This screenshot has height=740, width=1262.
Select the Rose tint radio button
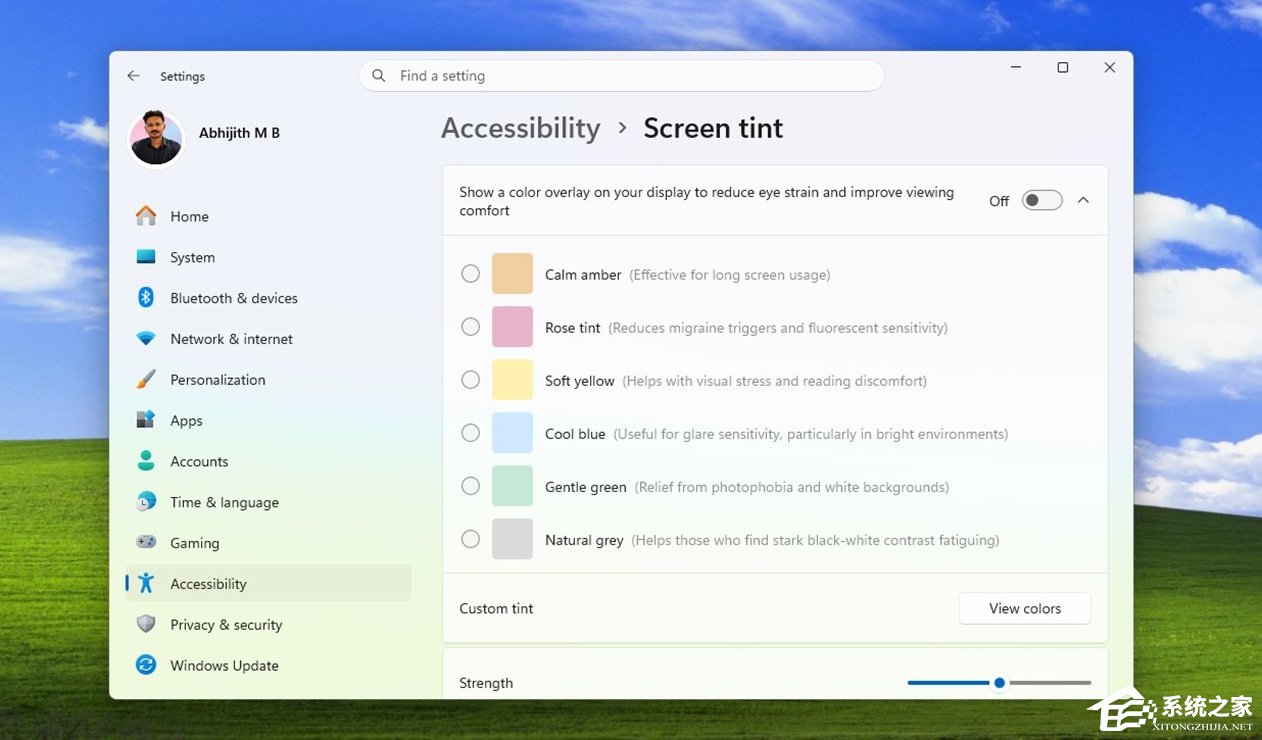(x=470, y=327)
